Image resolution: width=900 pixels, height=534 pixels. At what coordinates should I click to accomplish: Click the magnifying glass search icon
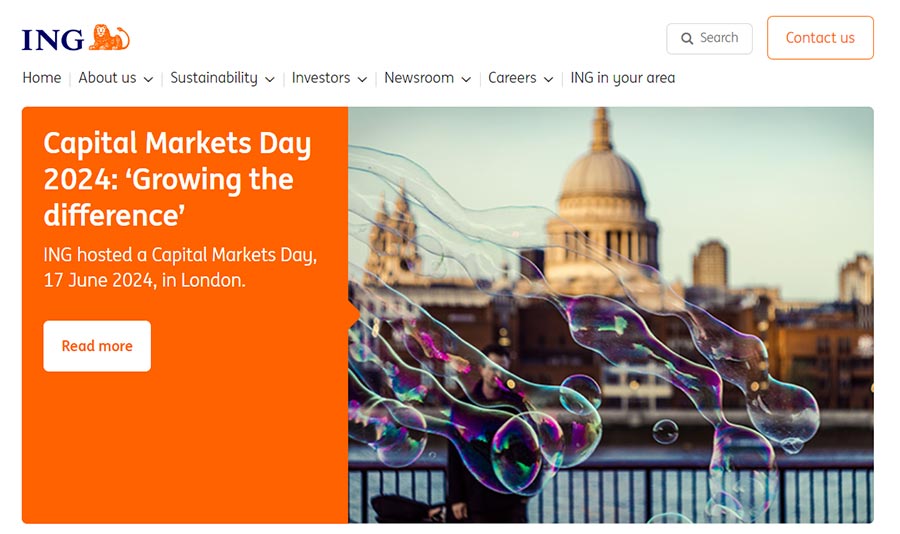tap(687, 39)
